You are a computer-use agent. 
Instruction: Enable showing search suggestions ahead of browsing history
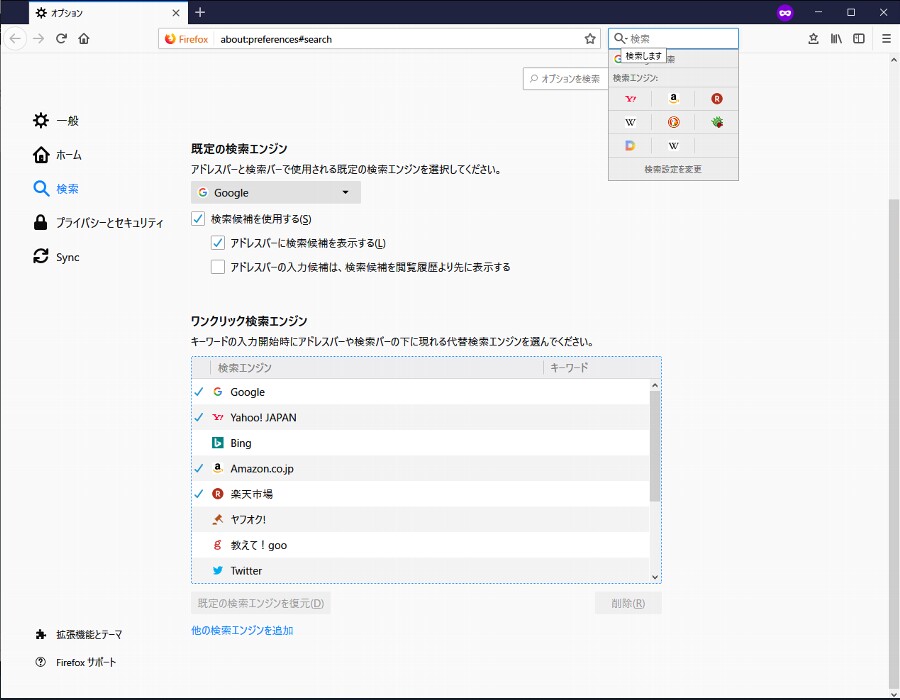(218, 267)
